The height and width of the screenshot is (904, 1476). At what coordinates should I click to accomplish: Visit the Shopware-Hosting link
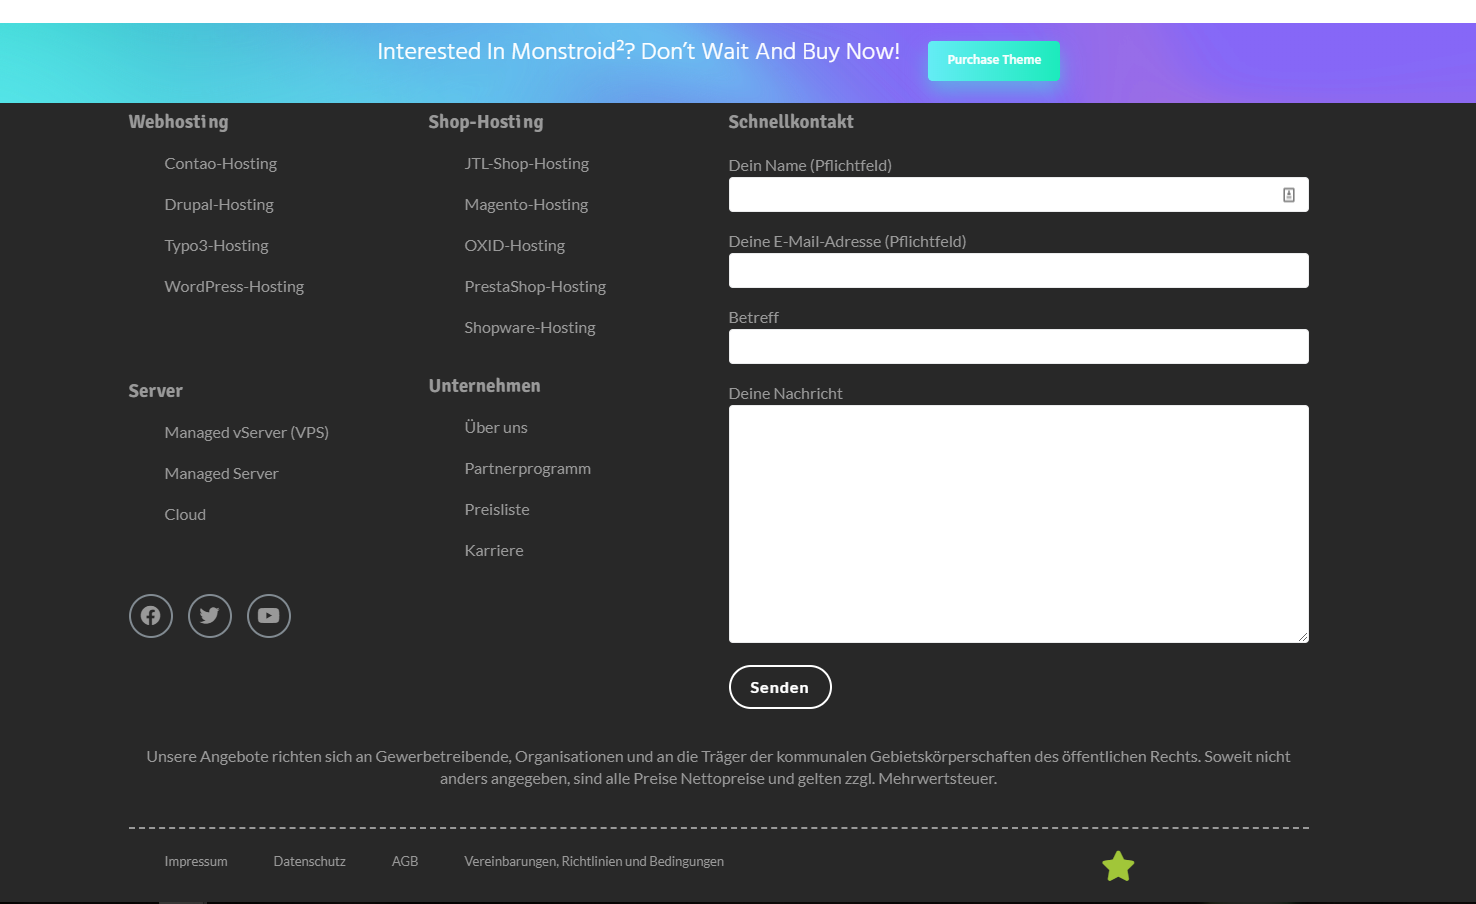[529, 328]
